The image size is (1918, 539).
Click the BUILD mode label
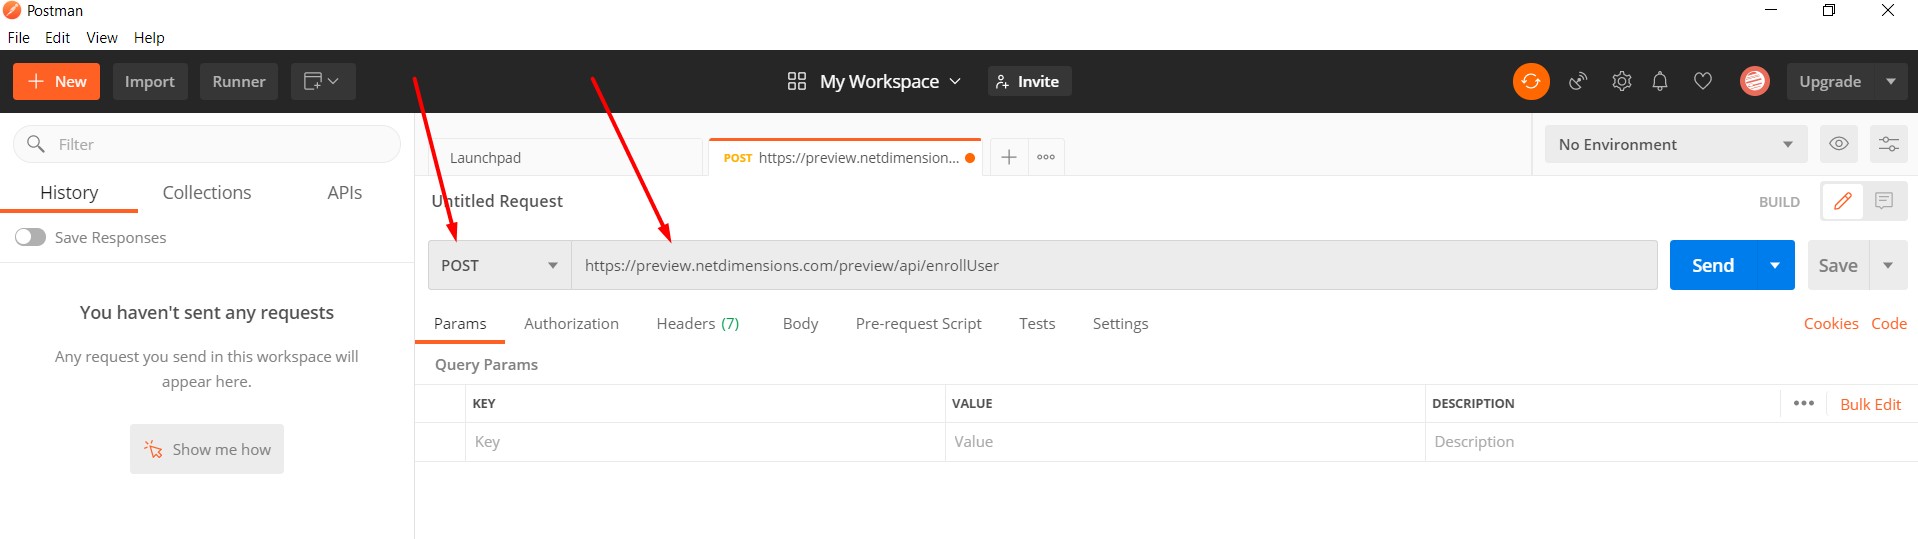point(1779,202)
